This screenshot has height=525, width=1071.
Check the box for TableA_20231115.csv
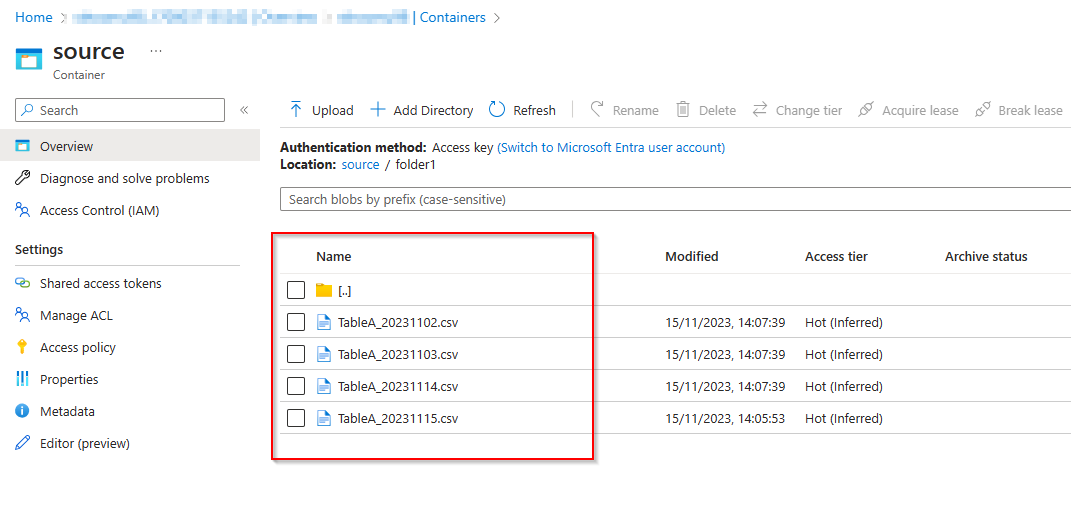click(x=296, y=418)
